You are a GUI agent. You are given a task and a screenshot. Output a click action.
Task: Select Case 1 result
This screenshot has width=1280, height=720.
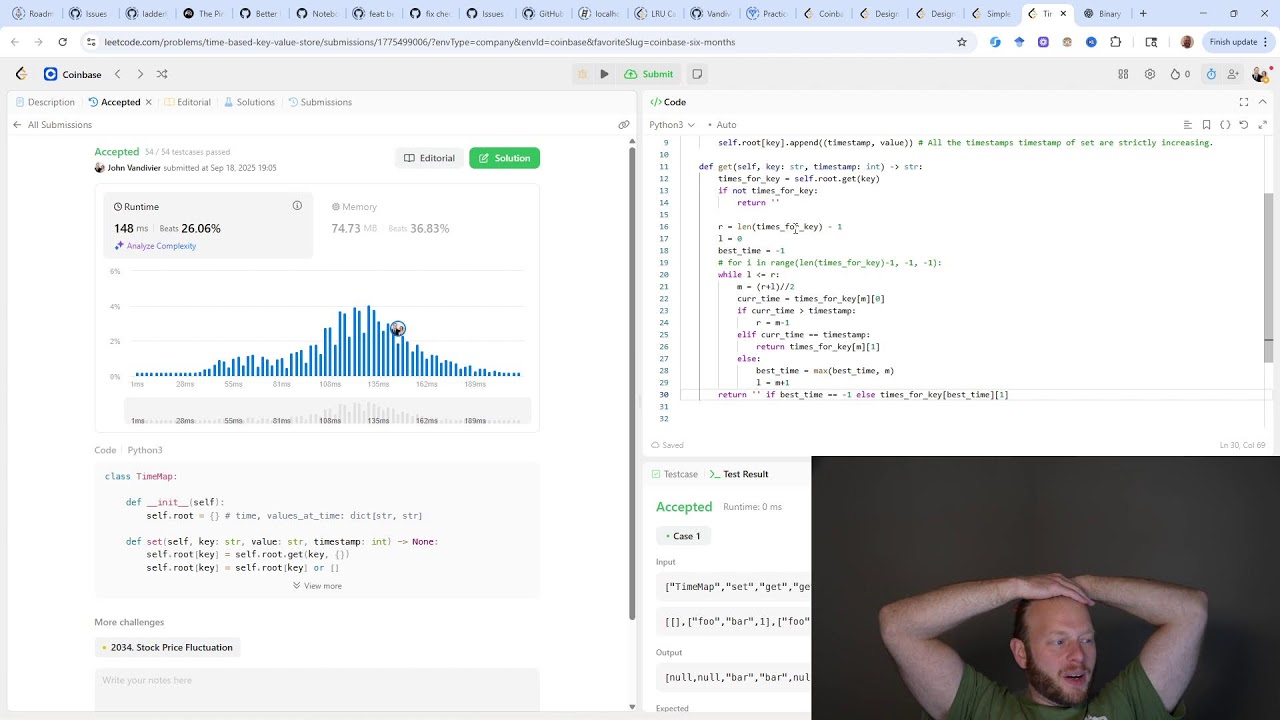(x=683, y=536)
